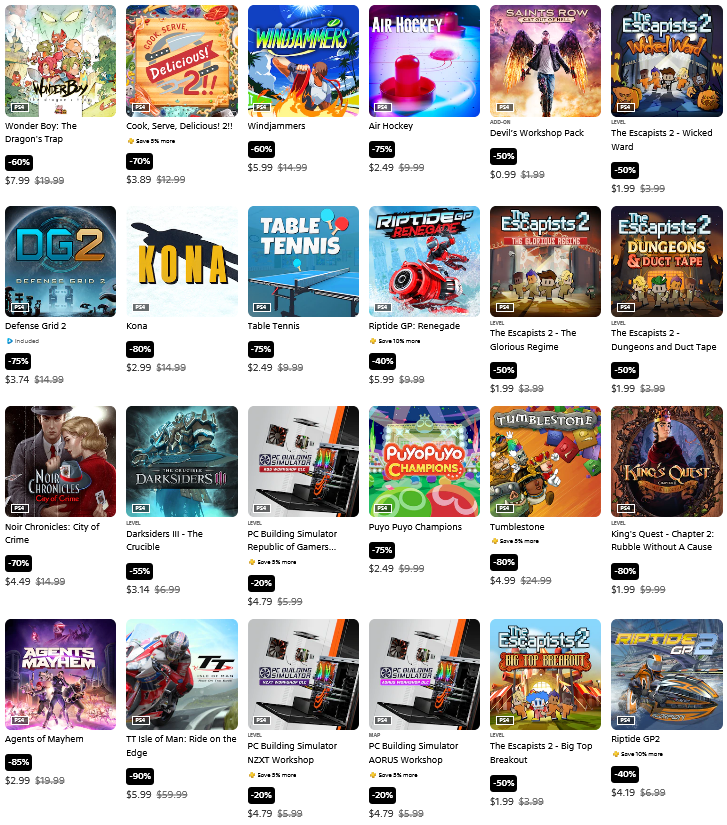This screenshot has height=825, width=727.
Task: Open the Table Tennis game cover
Action: (x=303, y=261)
